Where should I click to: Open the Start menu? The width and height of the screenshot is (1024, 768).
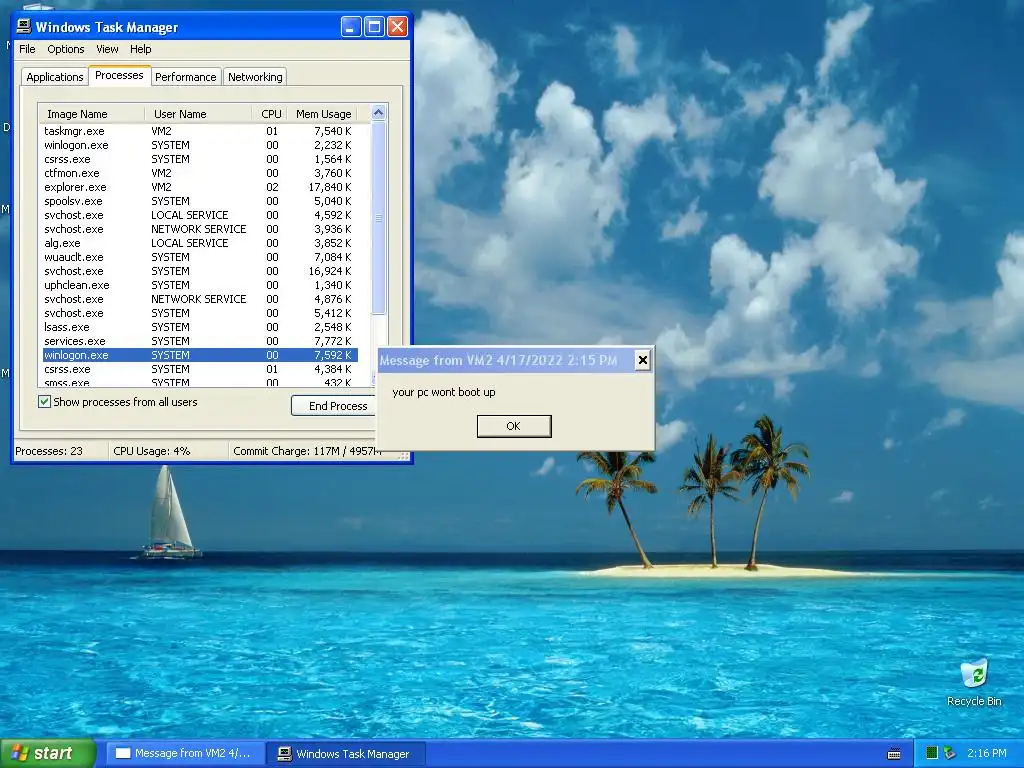click(48, 753)
